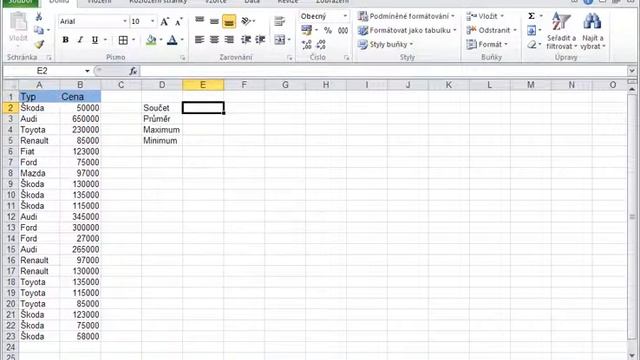
Task: Decrease decimal places
Action: [321, 44]
